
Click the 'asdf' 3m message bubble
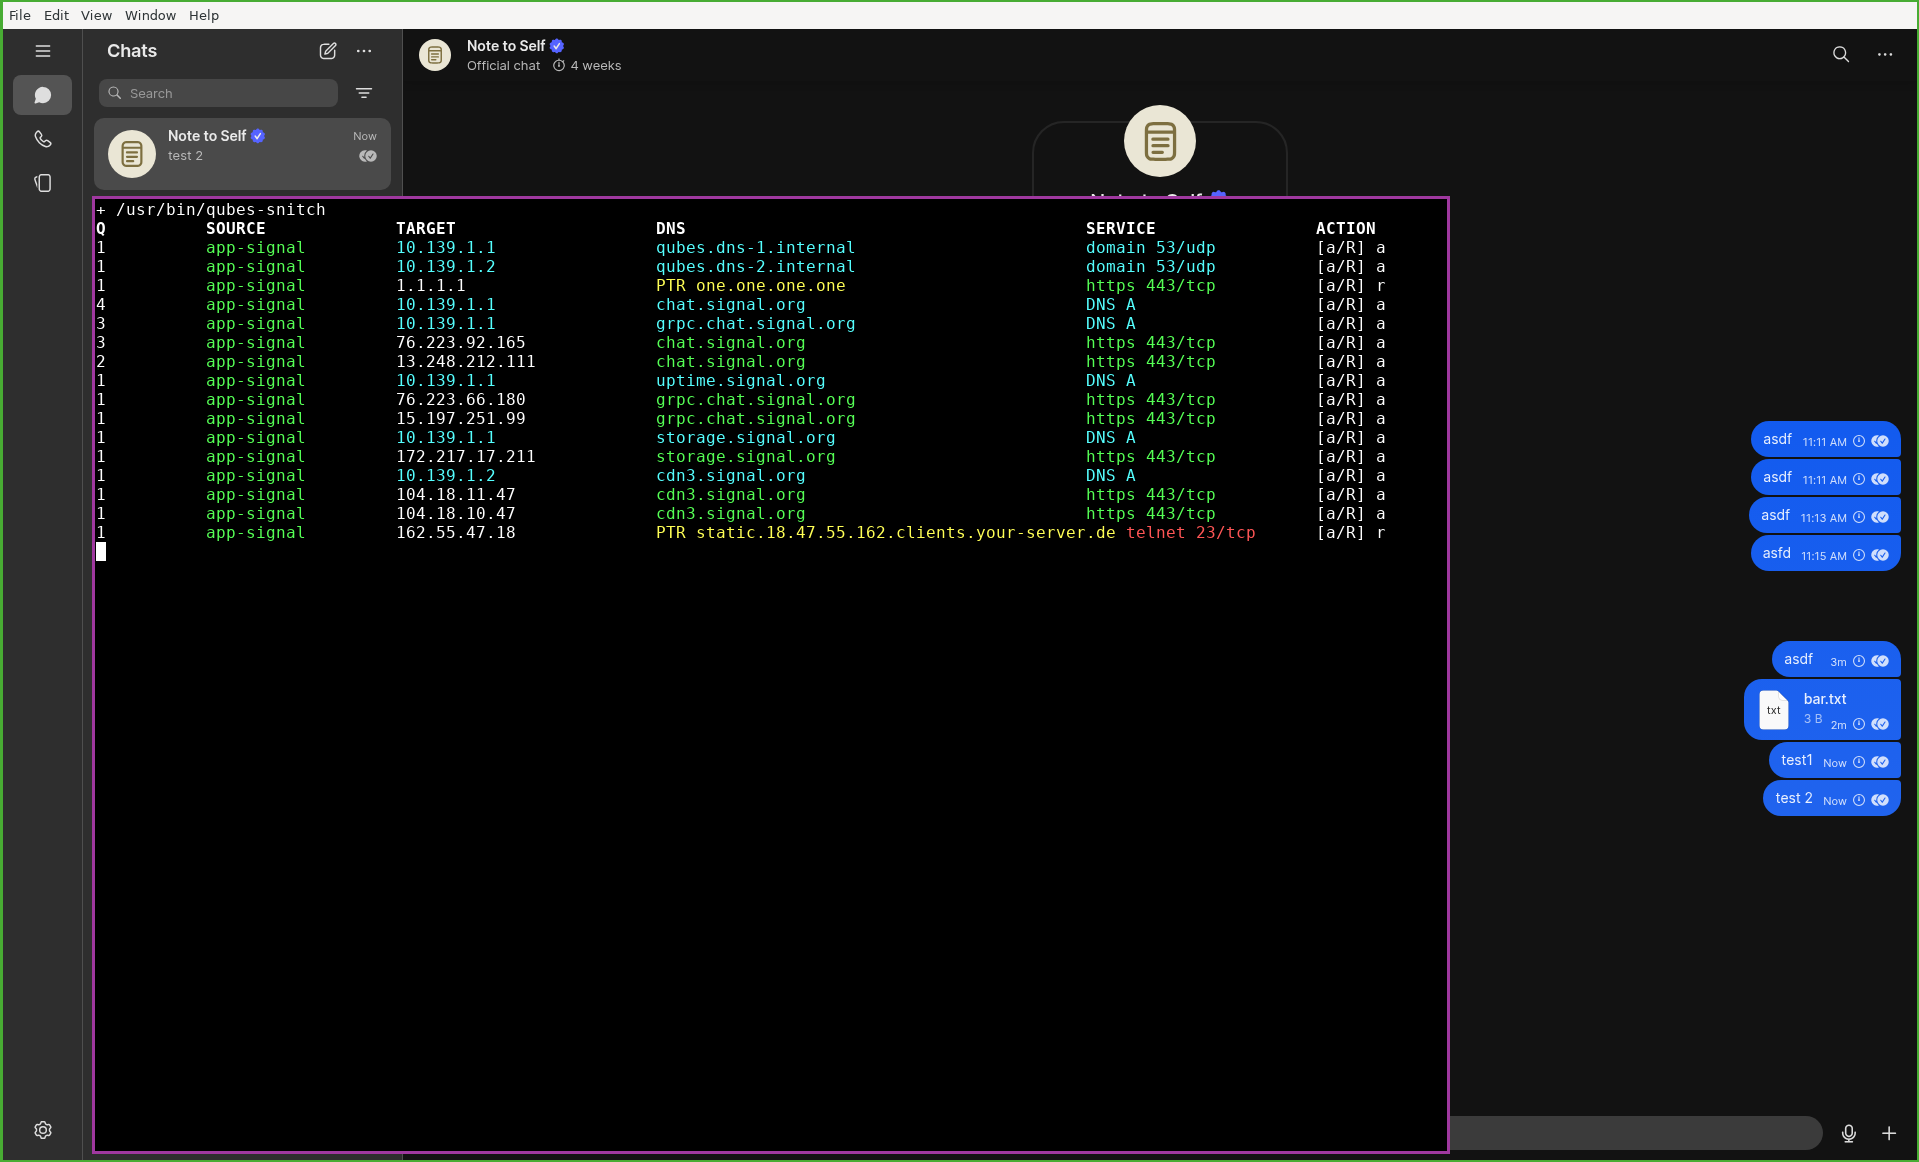click(1836, 659)
